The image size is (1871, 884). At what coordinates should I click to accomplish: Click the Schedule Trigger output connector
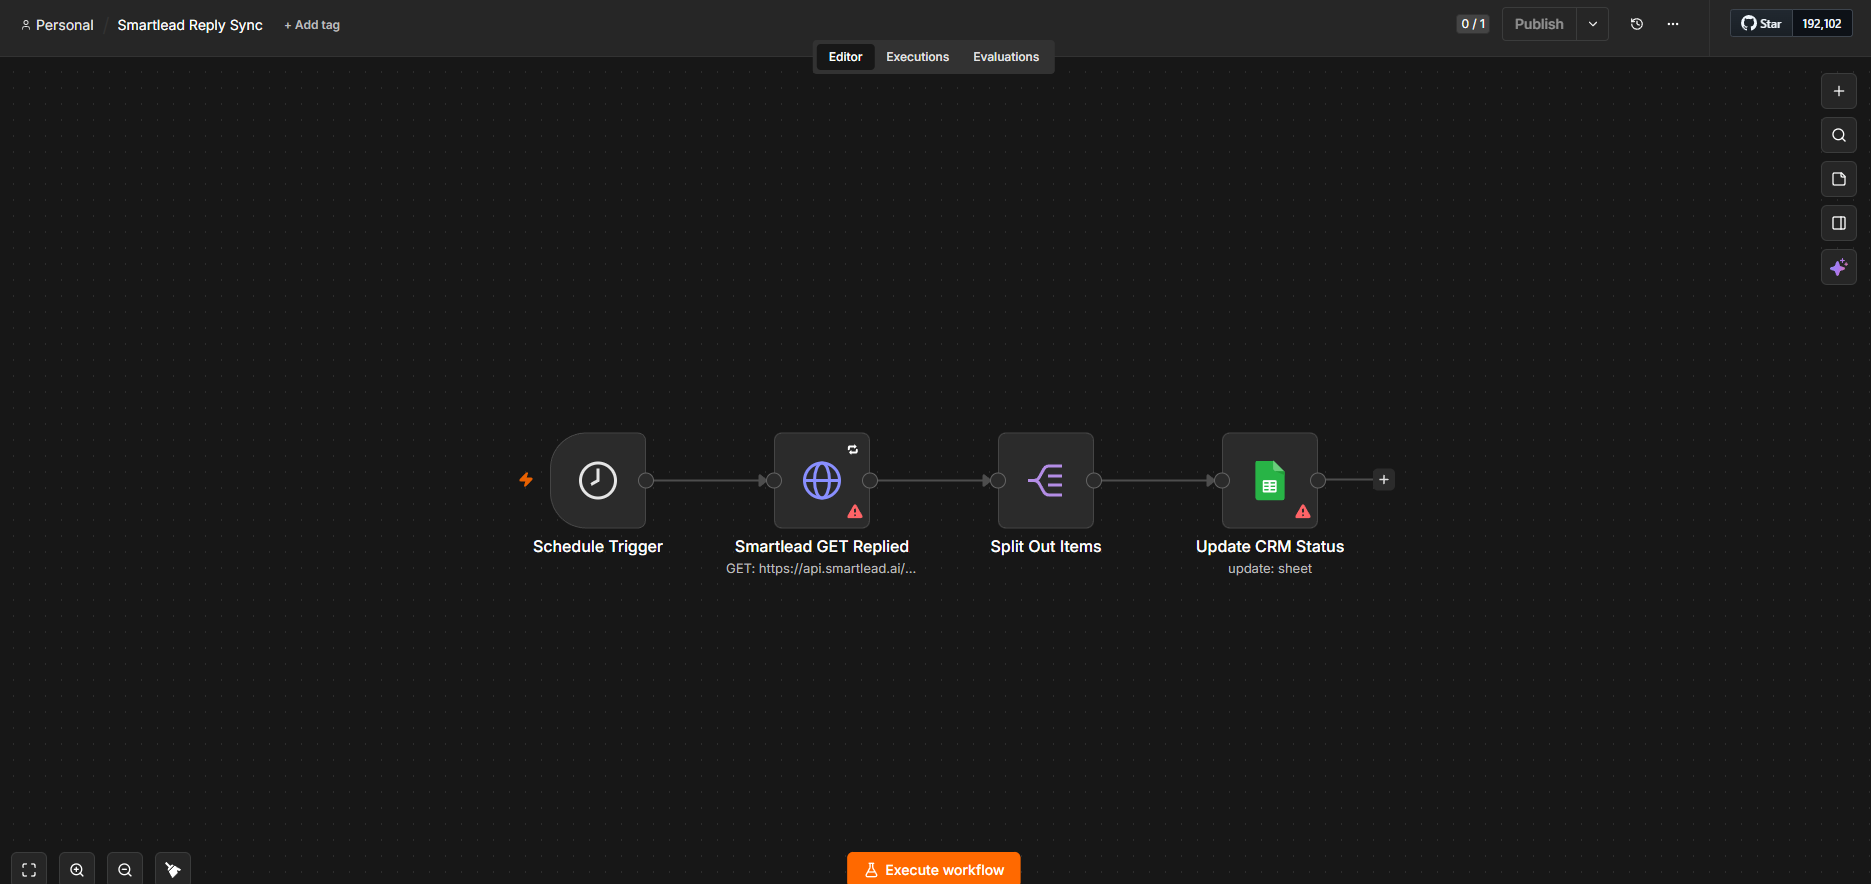[x=646, y=480]
